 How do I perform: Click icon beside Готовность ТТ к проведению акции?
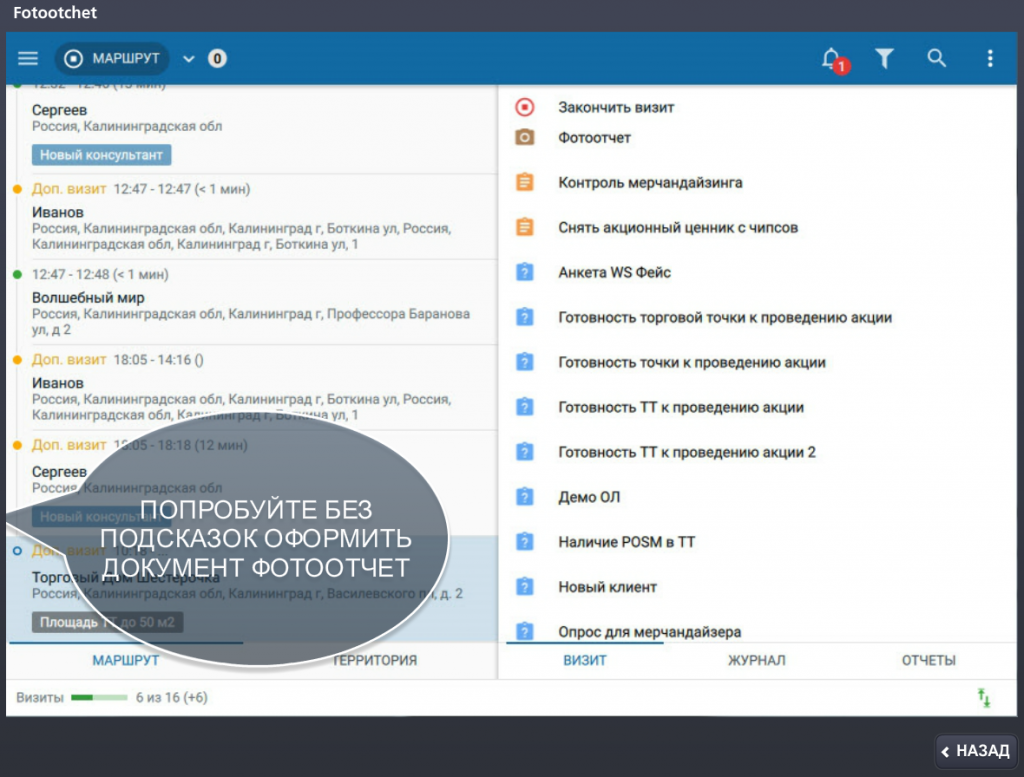pyautogui.click(x=524, y=407)
